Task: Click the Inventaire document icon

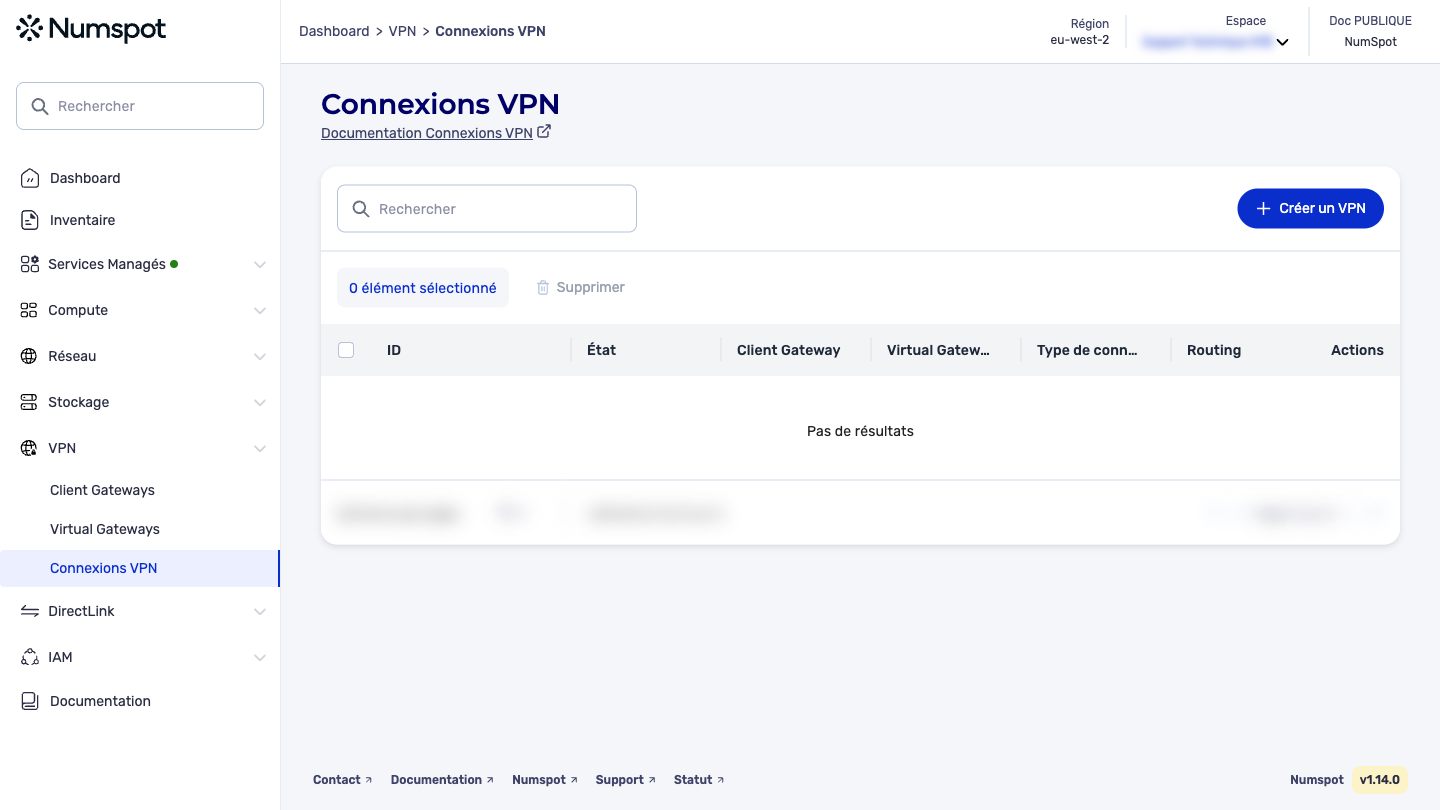Action: click(30, 220)
